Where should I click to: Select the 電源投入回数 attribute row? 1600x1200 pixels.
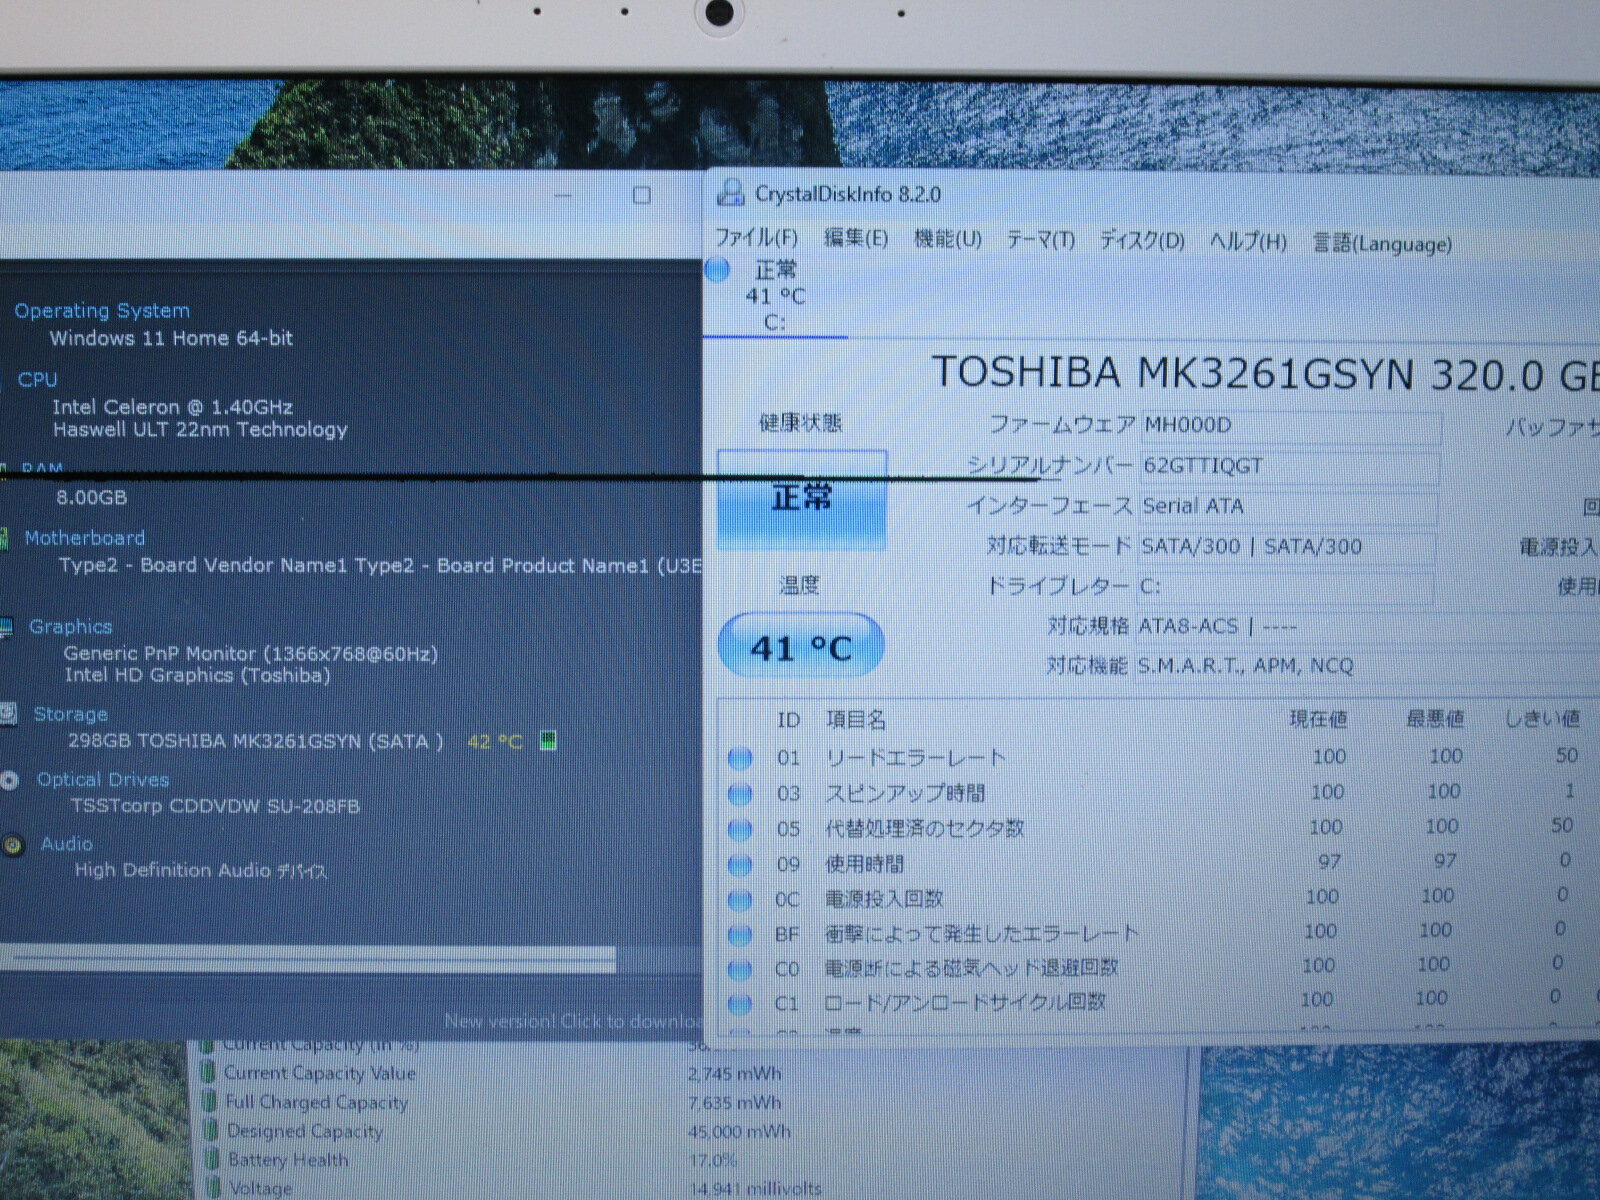pyautogui.click(x=1158, y=898)
